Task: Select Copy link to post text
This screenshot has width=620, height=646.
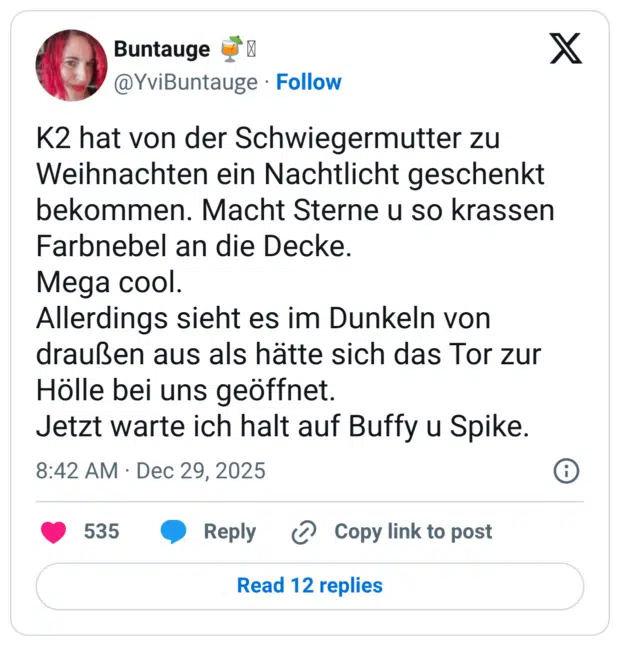Action: 412,532
